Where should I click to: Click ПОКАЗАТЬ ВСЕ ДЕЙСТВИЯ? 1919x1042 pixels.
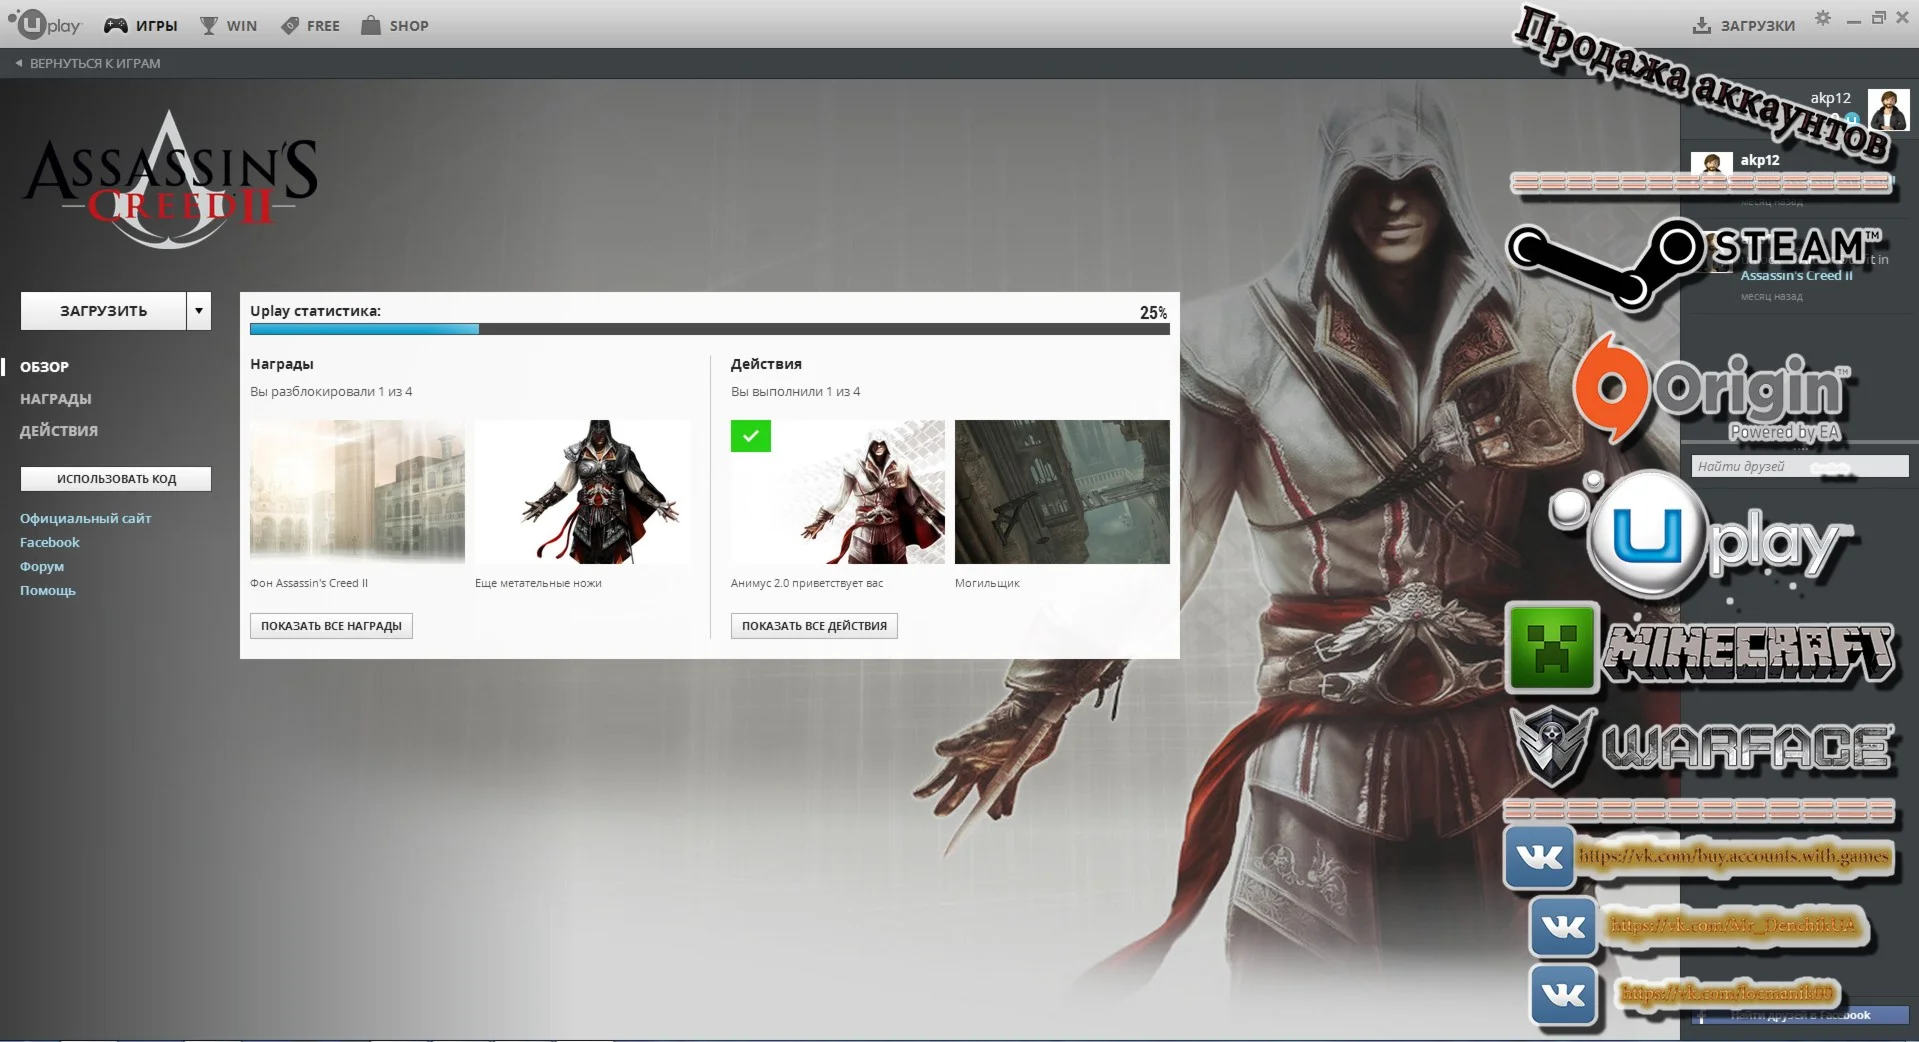click(813, 626)
